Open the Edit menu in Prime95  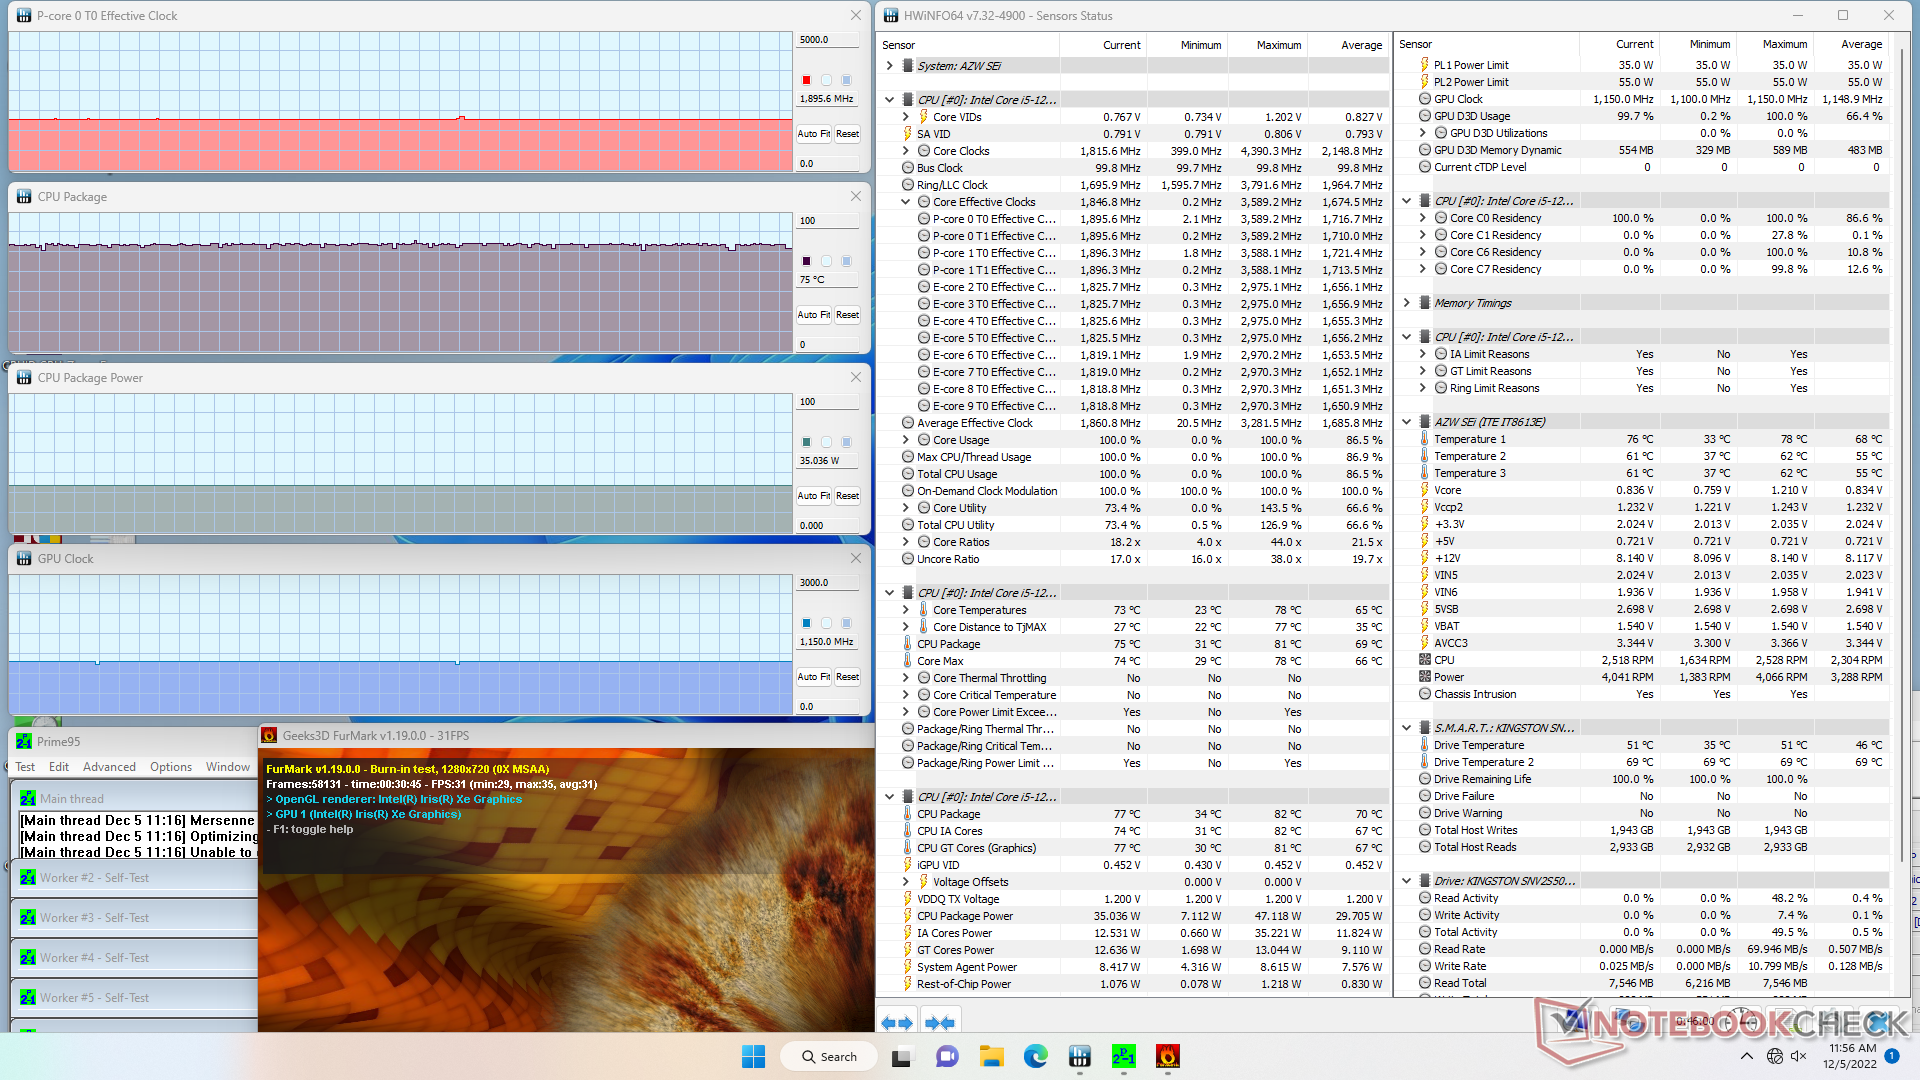(x=59, y=767)
